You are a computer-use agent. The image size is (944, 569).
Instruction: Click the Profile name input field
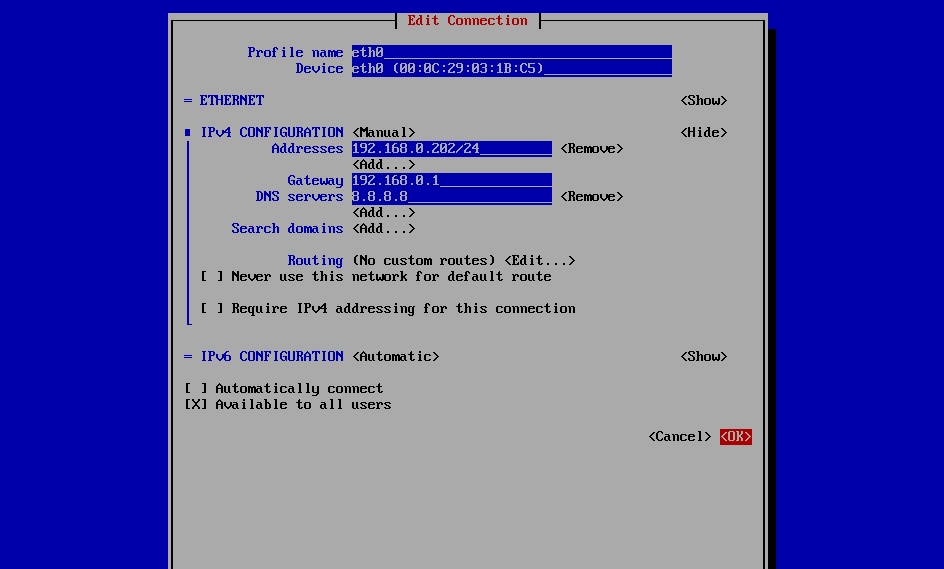pos(512,52)
